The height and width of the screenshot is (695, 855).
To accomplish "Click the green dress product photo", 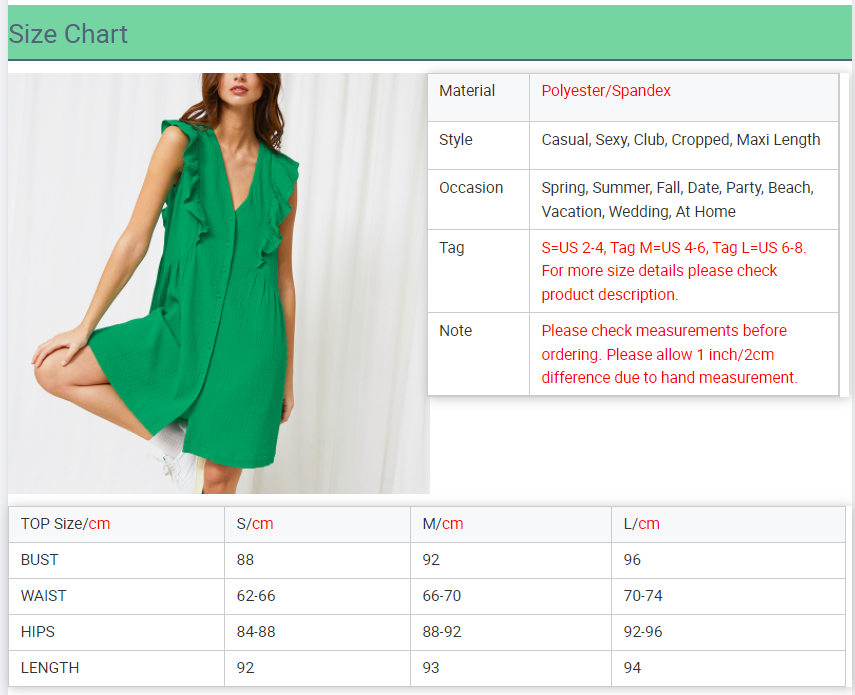I will (218, 283).
